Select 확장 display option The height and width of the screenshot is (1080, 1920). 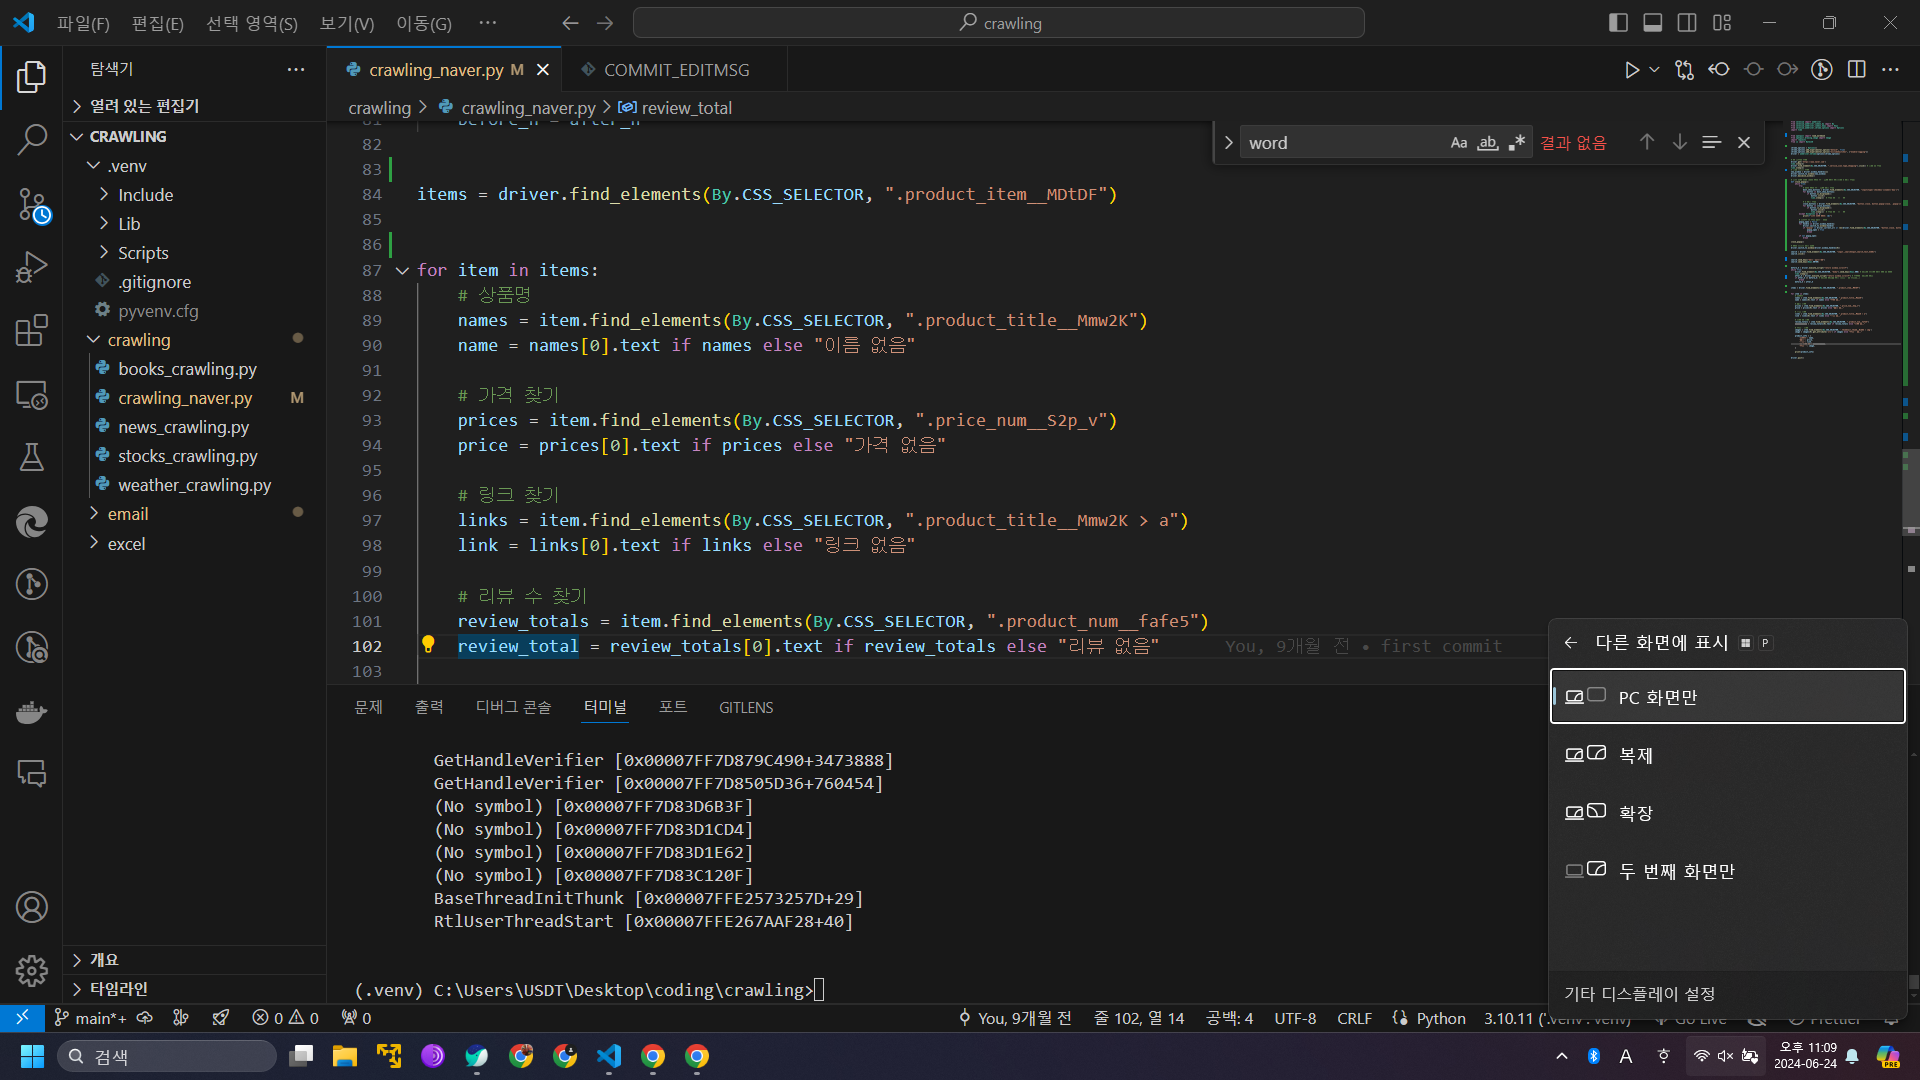(x=1727, y=813)
